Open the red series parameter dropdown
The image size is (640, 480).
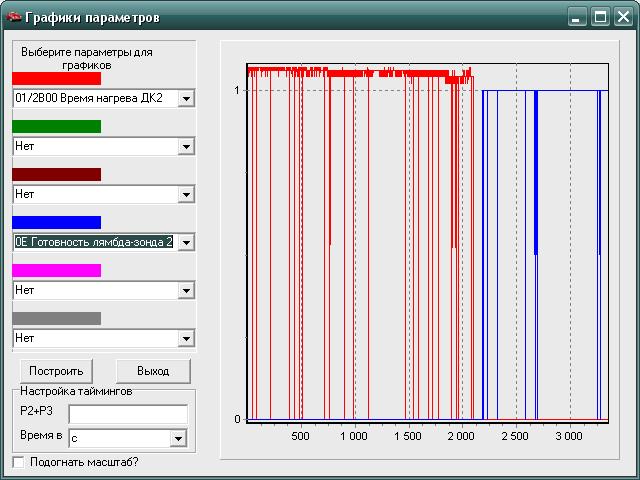pyautogui.click(x=186, y=98)
